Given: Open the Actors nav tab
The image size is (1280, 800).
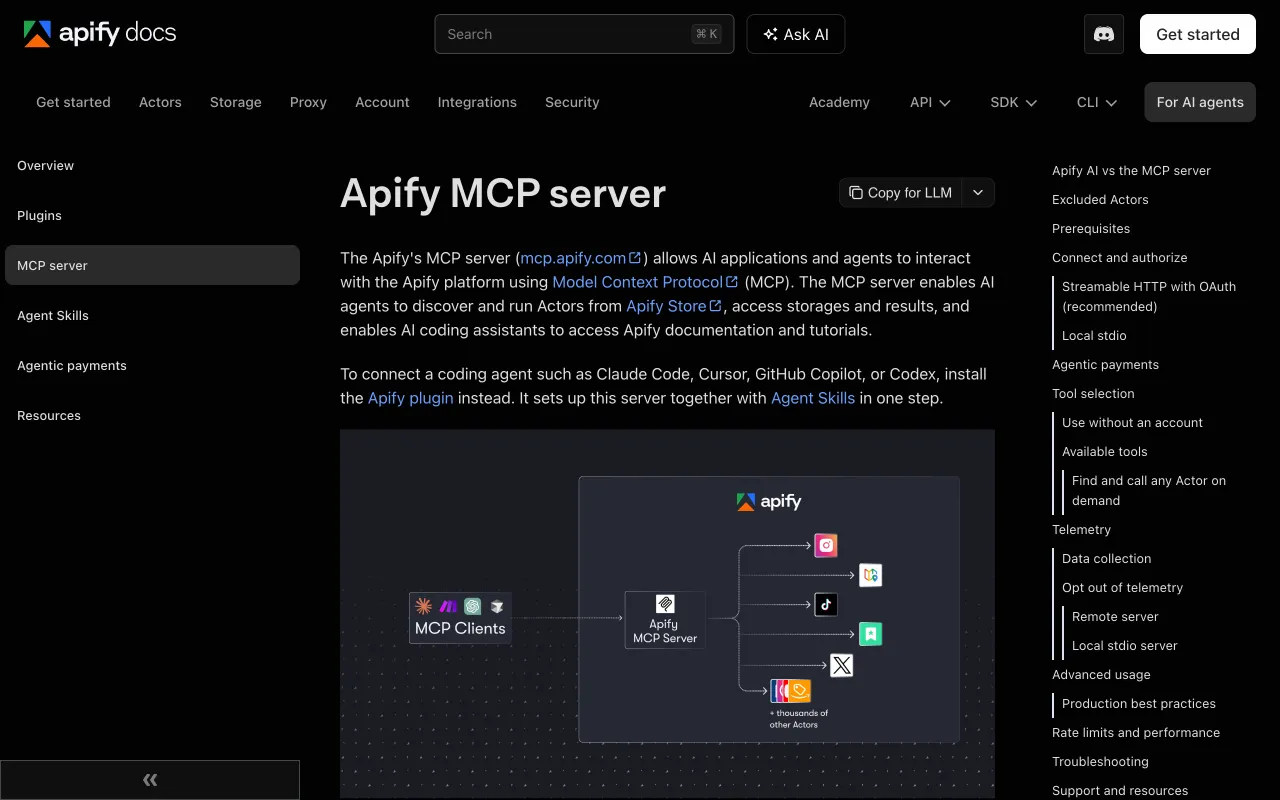Looking at the screenshot, I should pos(160,102).
